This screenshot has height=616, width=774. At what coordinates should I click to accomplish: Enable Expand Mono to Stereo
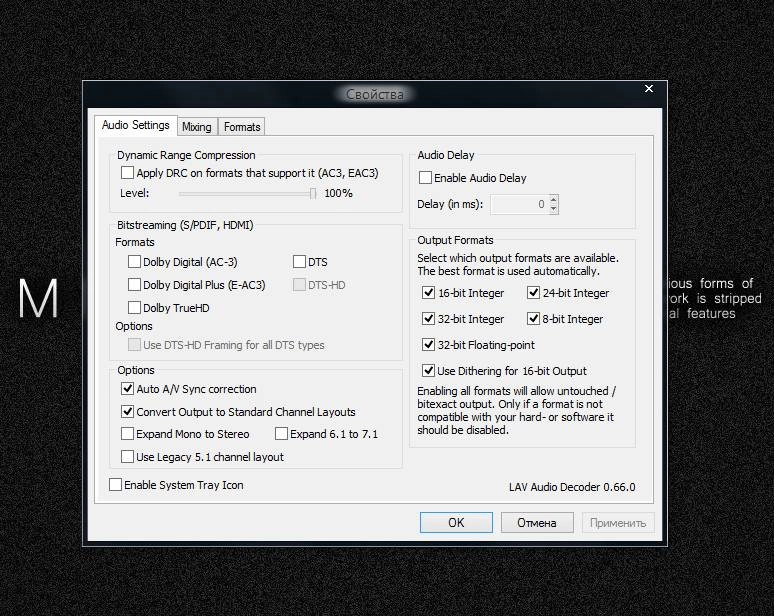(127, 434)
